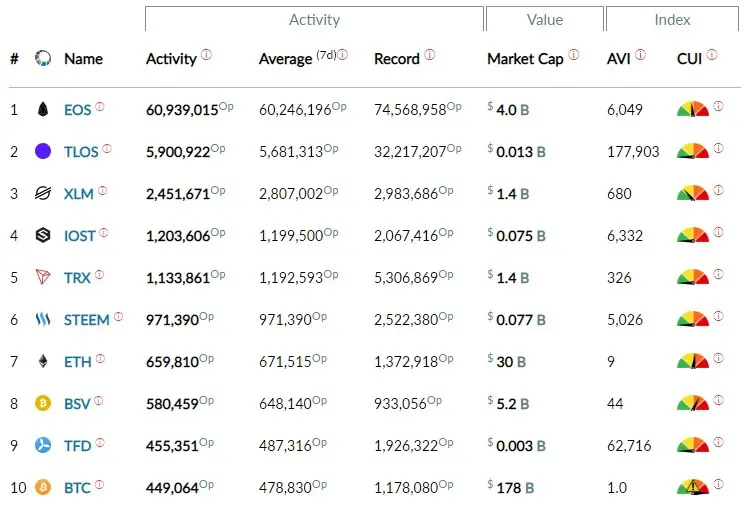Viewport: 745px width, 505px height.
Task: Open the BSV link
Action: point(77,404)
